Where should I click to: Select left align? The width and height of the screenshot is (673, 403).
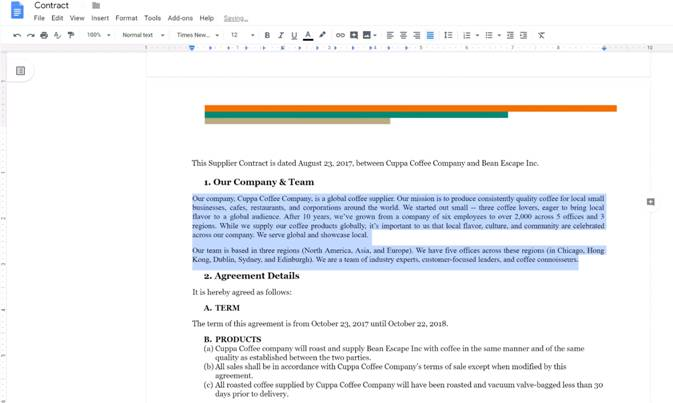pyautogui.click(x=390, y=35)
